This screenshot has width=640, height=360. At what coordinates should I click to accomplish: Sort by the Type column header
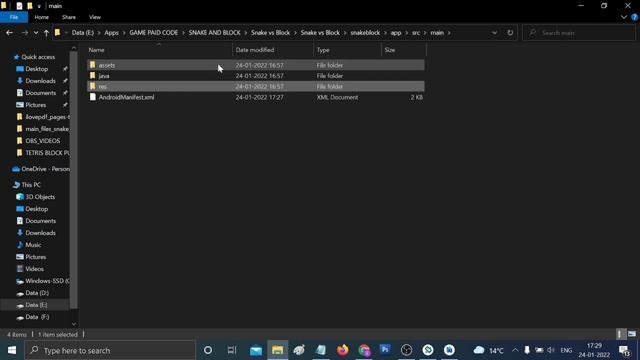(x=347, y=50)
